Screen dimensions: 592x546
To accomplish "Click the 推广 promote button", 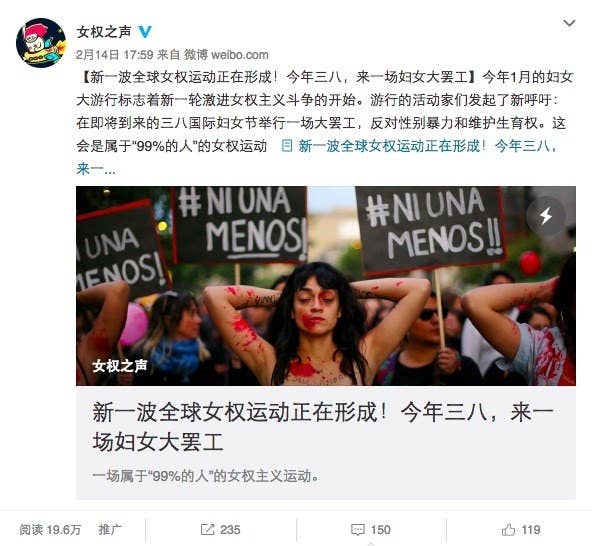I will point(110,529).
